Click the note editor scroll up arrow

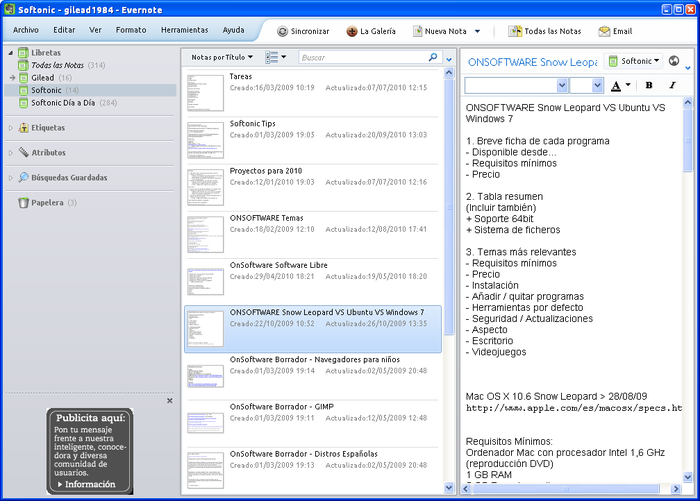688,102
